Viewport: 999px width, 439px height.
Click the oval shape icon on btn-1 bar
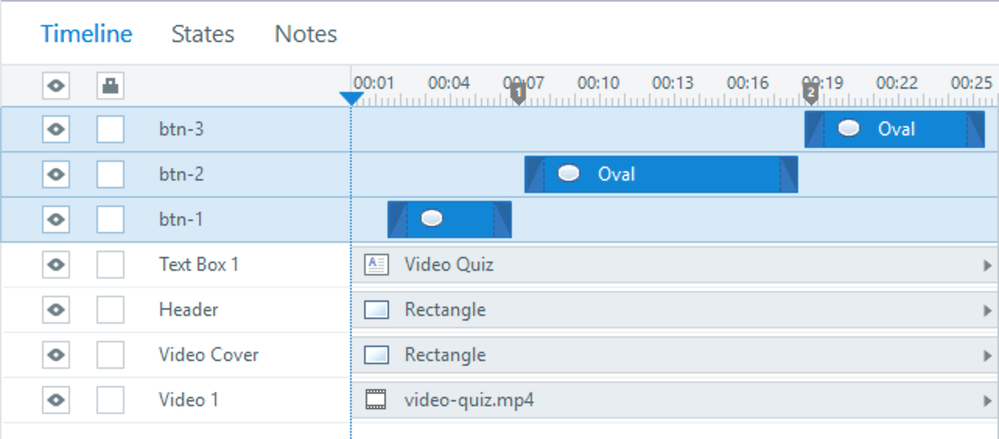(x=432, y=219)
